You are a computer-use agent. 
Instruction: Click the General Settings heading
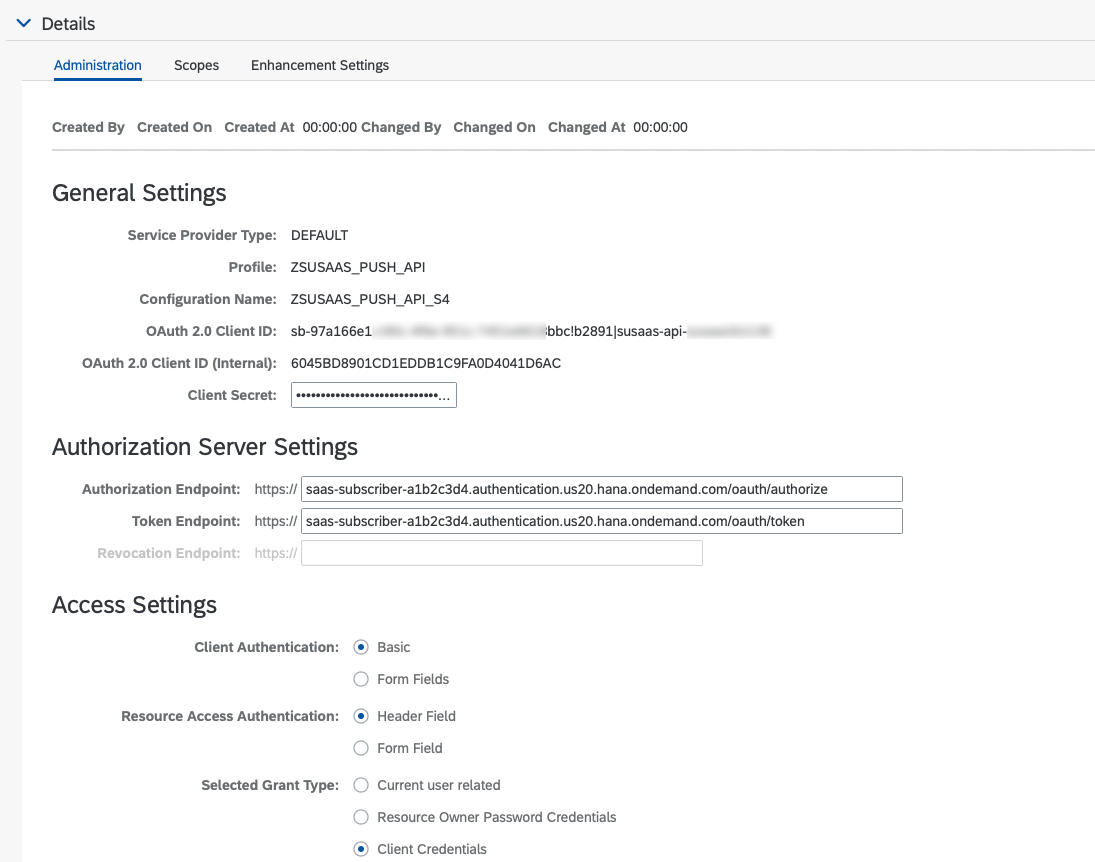pos(139,193)
